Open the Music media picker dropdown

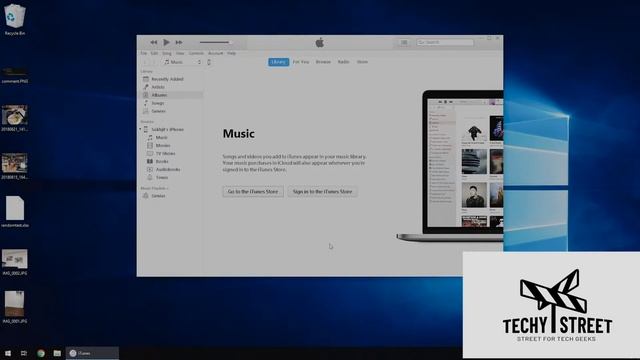point(182,62)
